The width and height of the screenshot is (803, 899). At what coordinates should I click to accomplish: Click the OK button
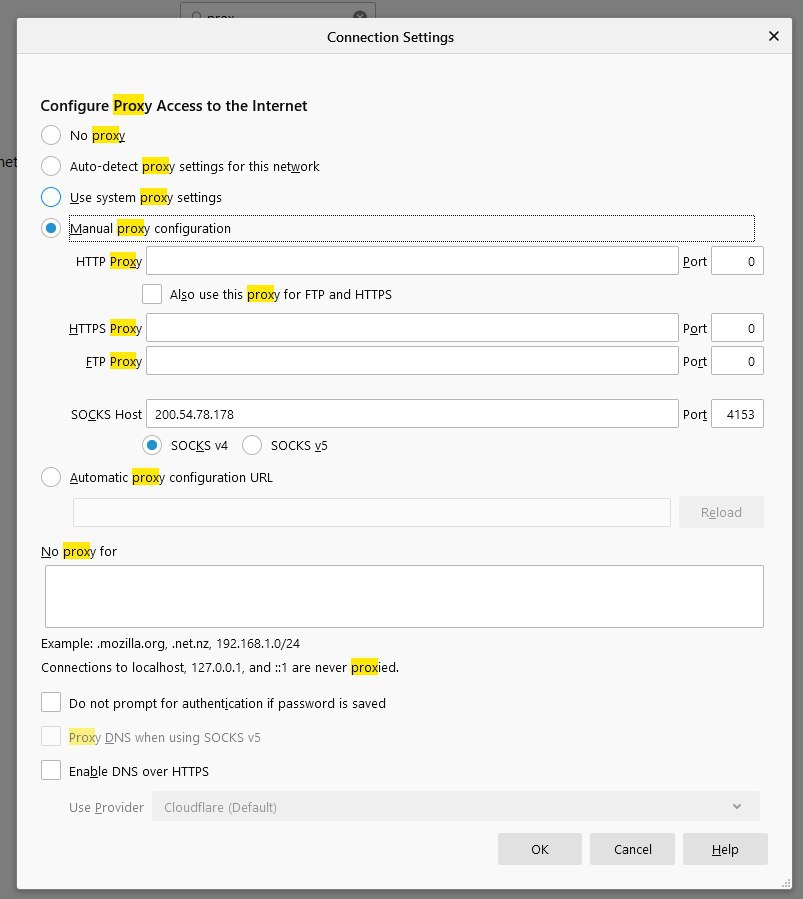tap(539, 849)
